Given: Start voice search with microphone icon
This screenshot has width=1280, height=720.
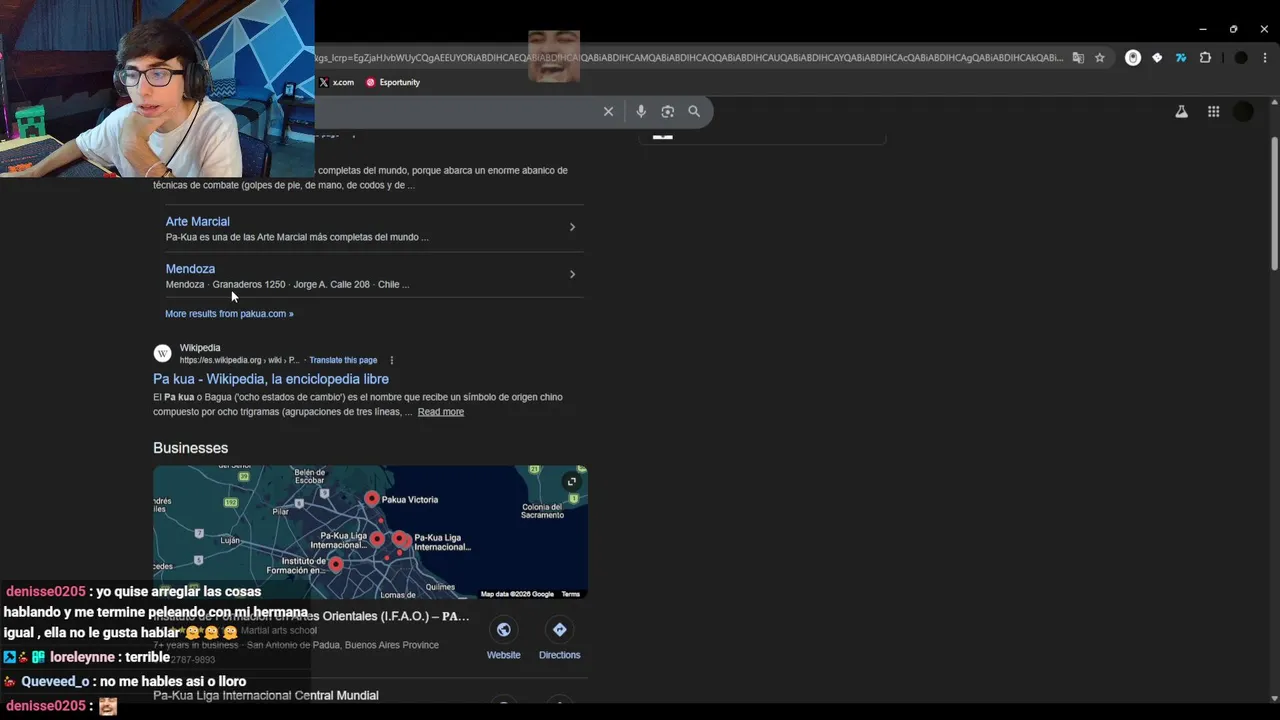Looking at the screenshot, I should 641,112.
